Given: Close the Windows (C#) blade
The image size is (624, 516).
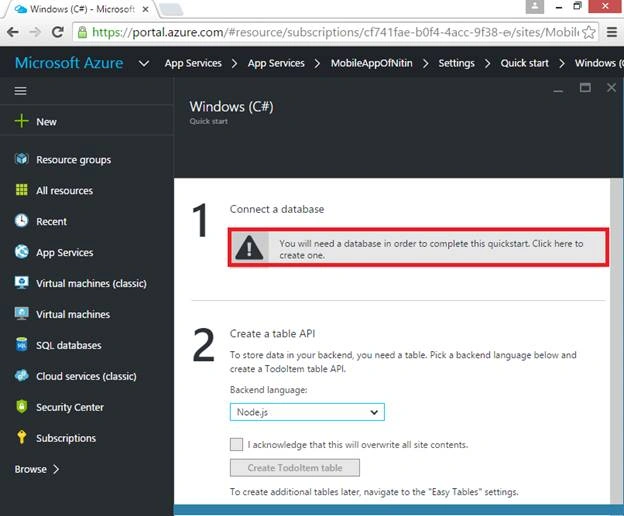Looking at the screenshot, I should (611, 88).
